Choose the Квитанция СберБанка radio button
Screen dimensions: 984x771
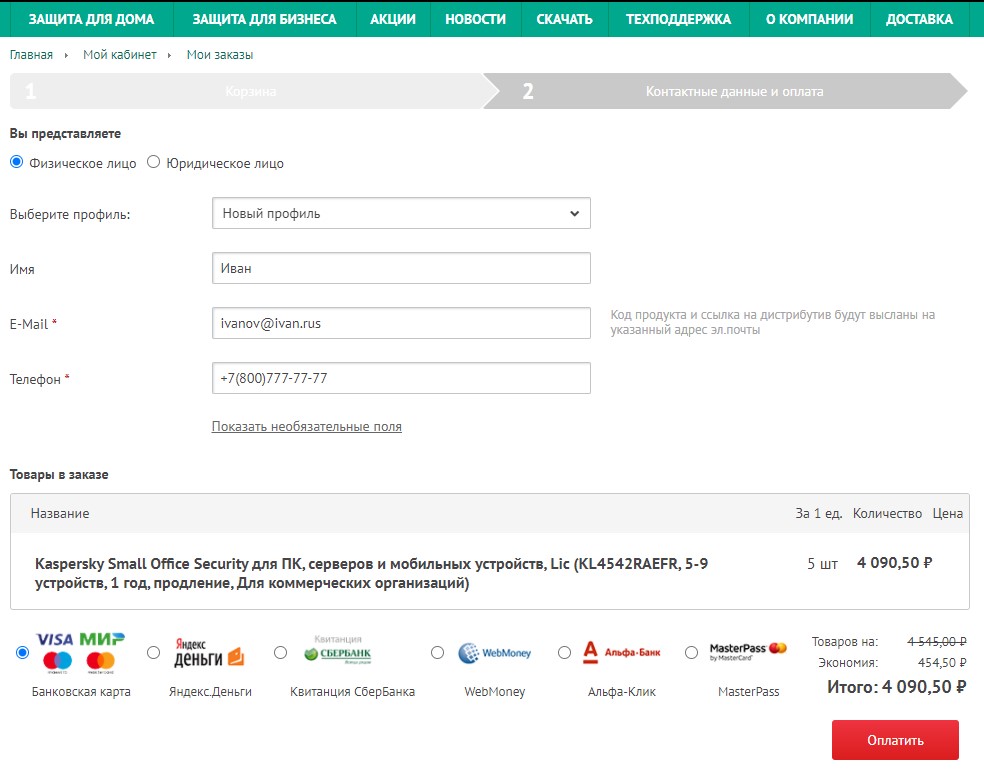pos(281,652)
